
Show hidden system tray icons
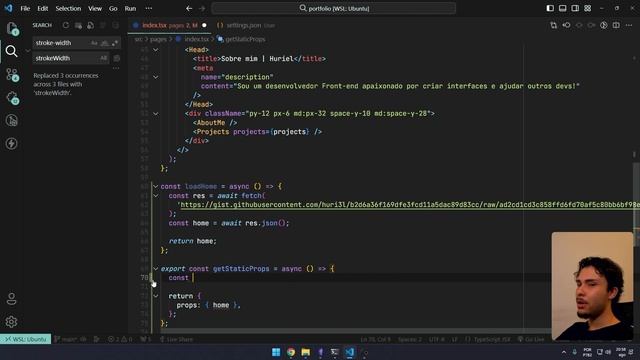[564, 352]
